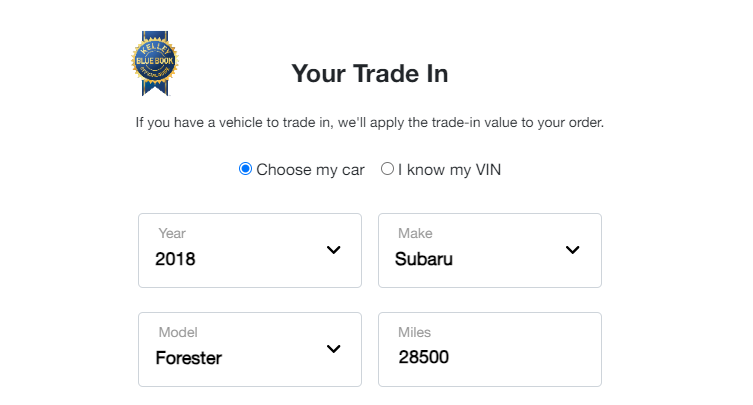753x405 pixels.
Task: Click the selected model value Forester
Action: click(189, 358)
